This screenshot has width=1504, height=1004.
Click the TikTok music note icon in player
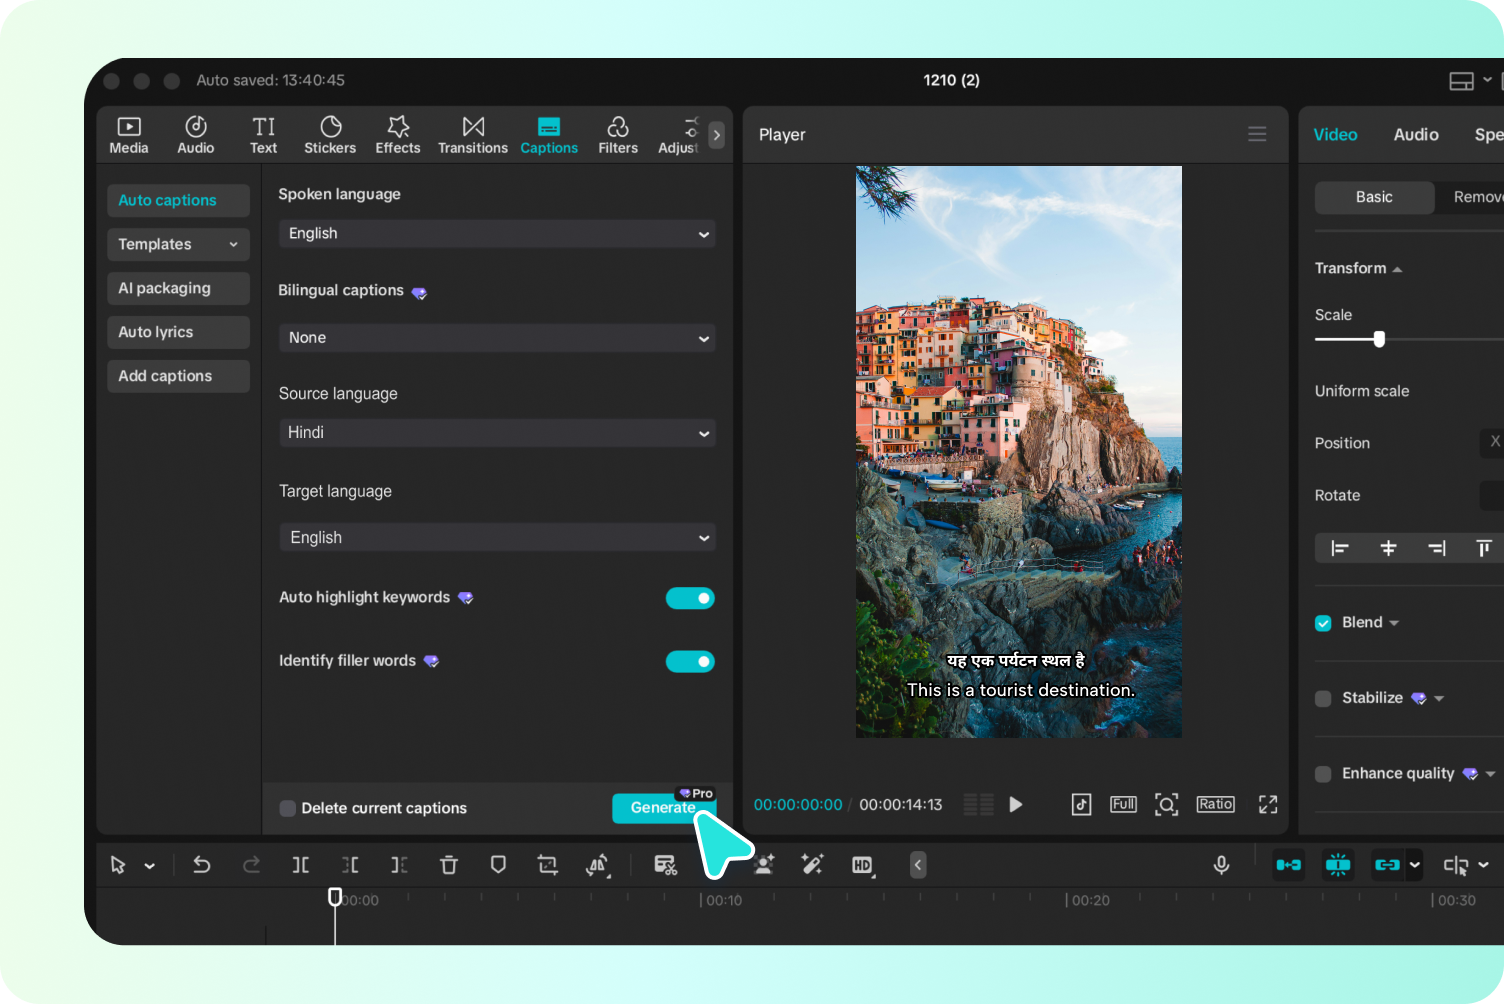pyautogui.click(x=1081, y=804)
